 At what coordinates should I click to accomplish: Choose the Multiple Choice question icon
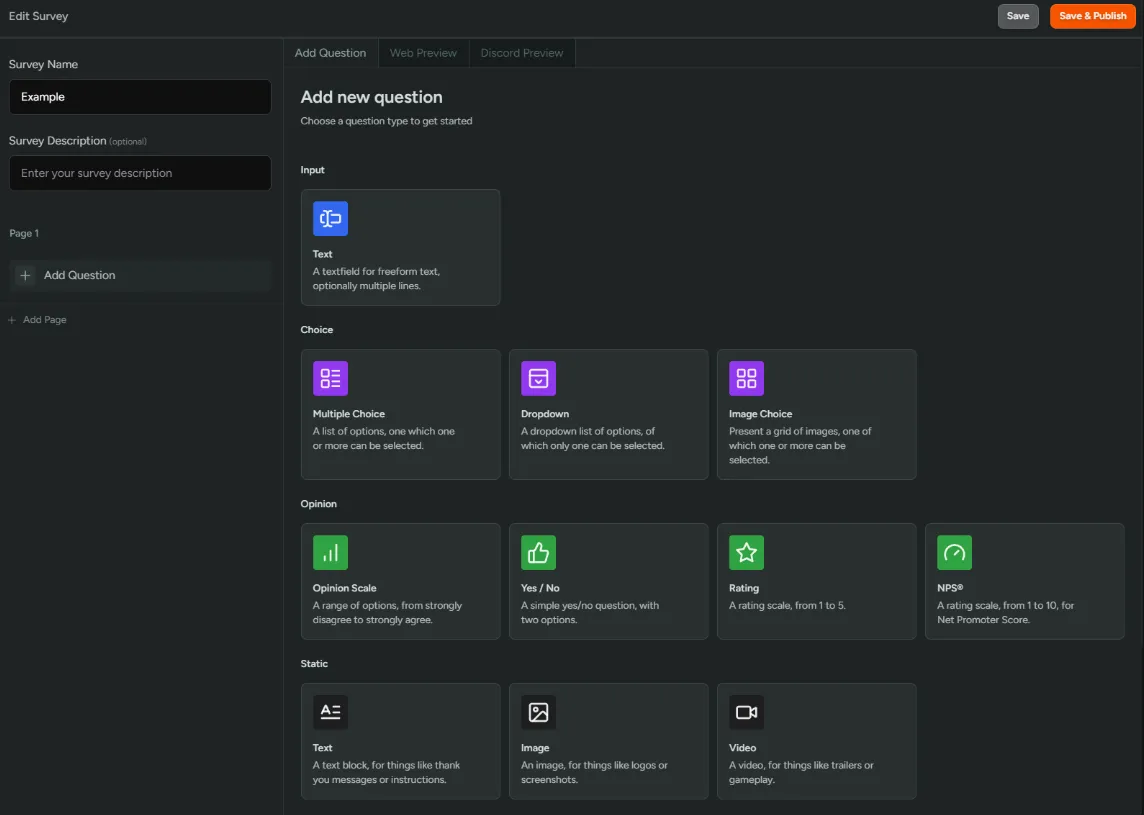[330, 378]
